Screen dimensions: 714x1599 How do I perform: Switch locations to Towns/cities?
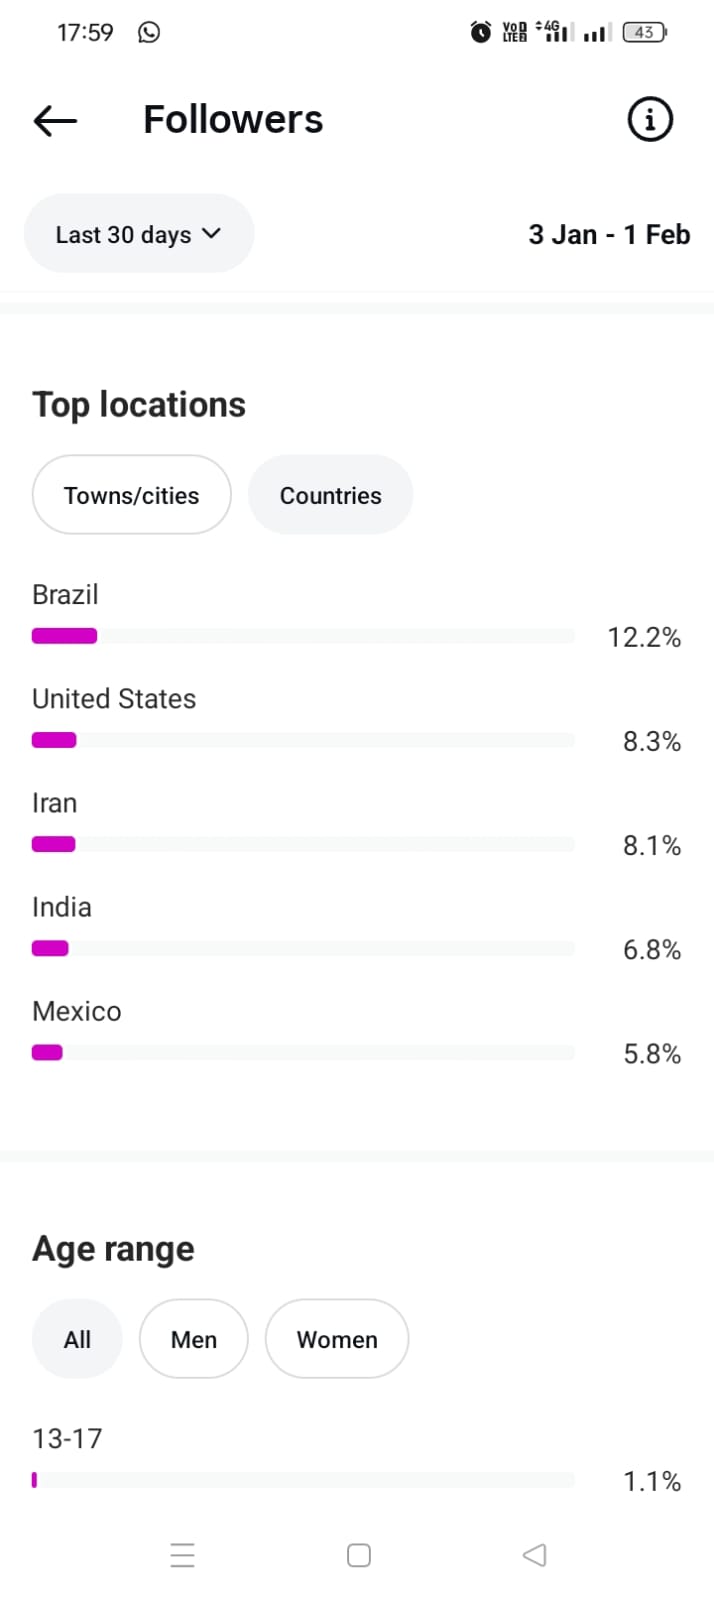(x=132, y=495)
